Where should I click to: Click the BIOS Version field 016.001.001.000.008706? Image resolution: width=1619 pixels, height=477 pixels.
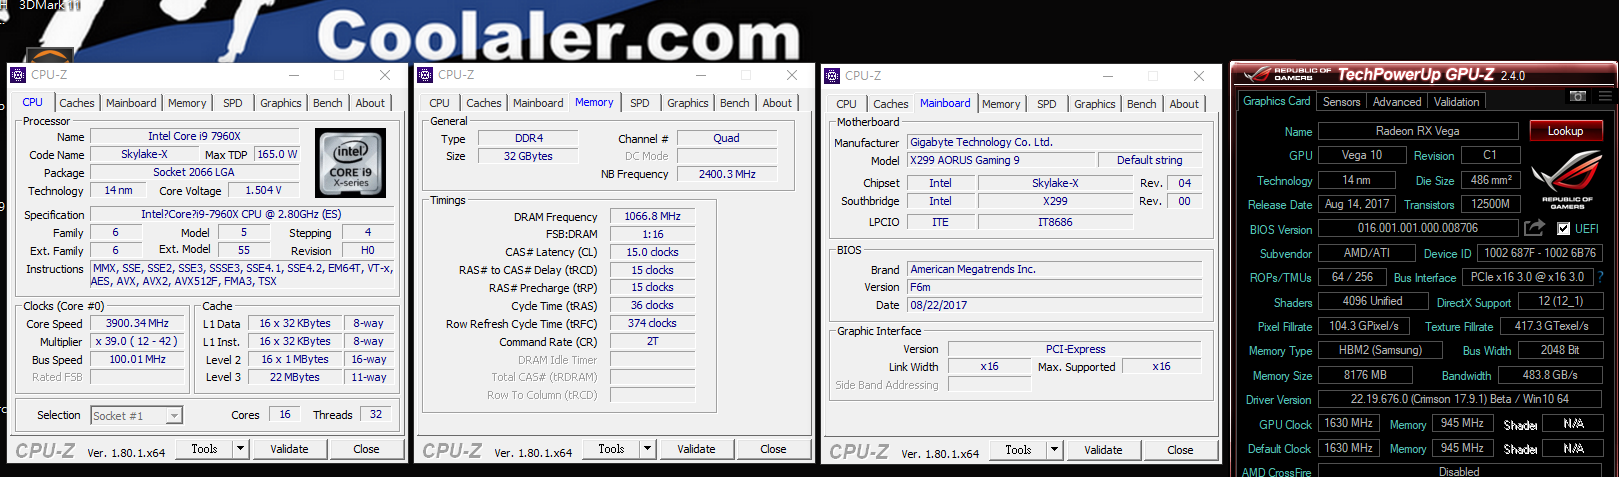click(x=1417, y=228)
